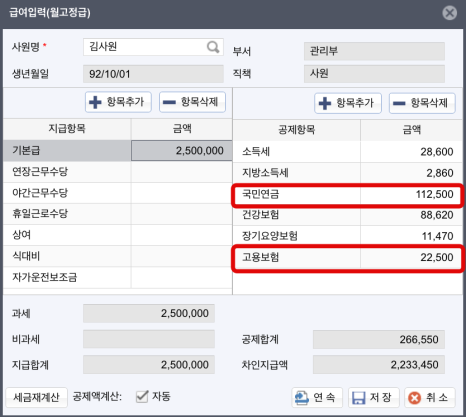Click the 고용보험 amount 22,500
Viewport: 466px width, 417px height.
436,257
